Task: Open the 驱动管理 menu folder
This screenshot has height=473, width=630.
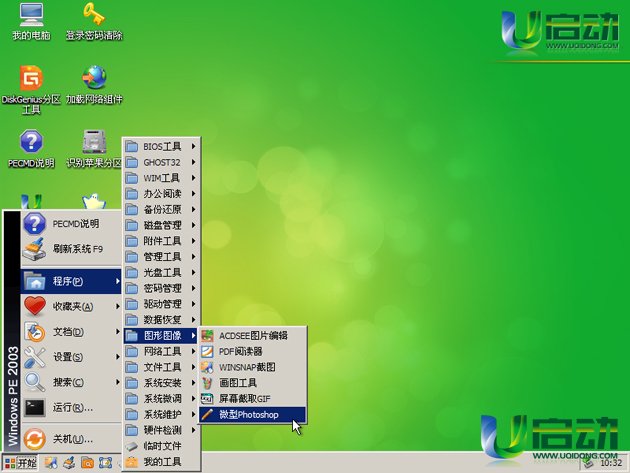Action: pyautogui.click(x=162, y=304)
